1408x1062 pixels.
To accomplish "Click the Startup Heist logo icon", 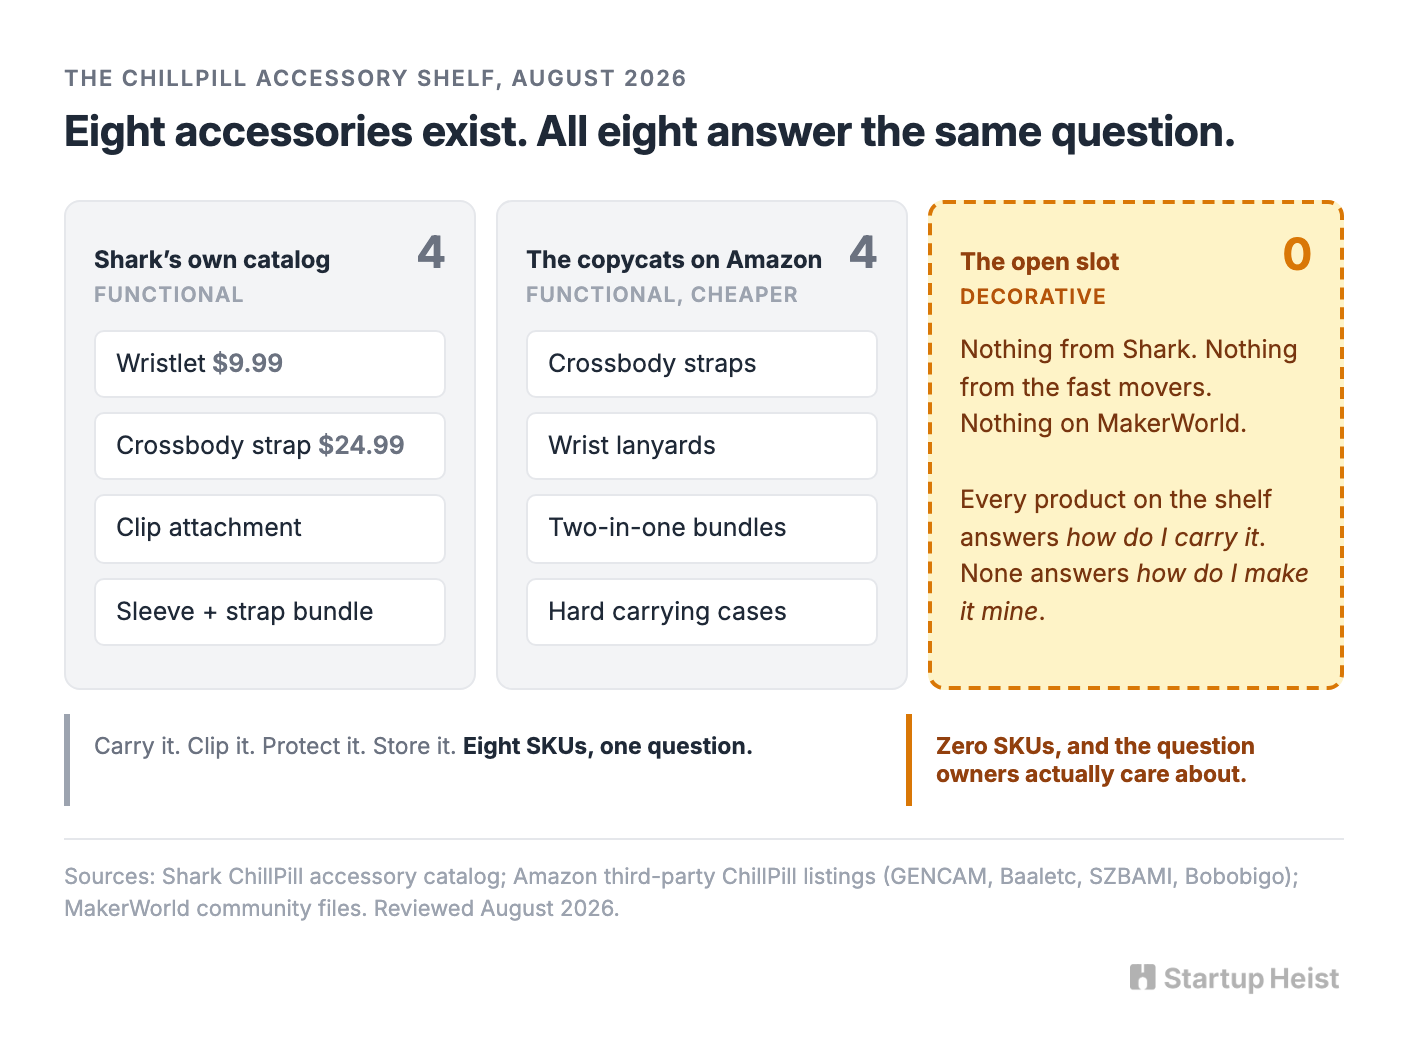I will coord(1143,977).
